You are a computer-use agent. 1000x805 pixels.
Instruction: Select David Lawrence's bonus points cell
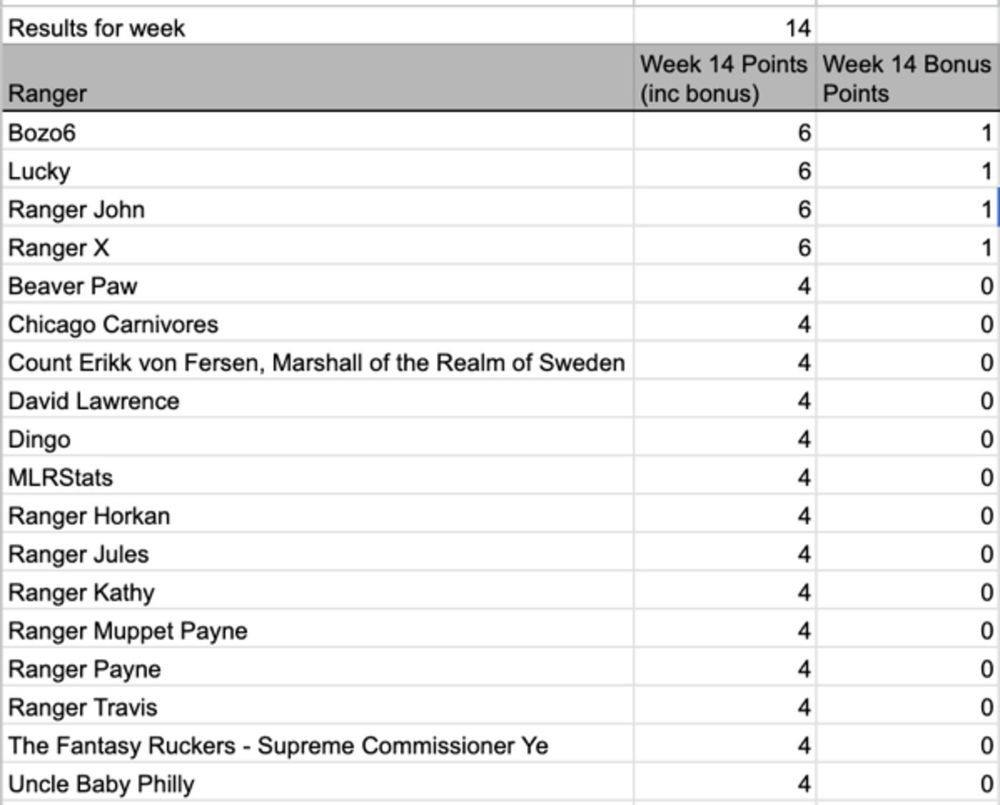[x=908, y=400]
